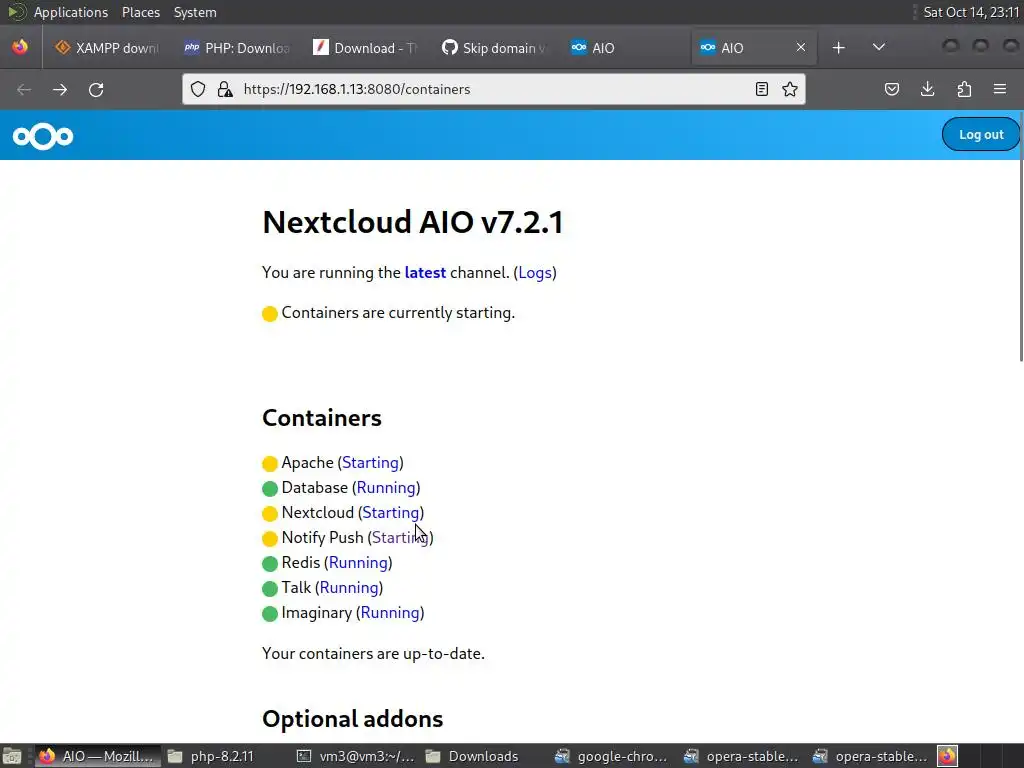The width and height of the screenshot is (1024, 768).
Task: Bookmark this page with the star icon
Action: [790, 89]
